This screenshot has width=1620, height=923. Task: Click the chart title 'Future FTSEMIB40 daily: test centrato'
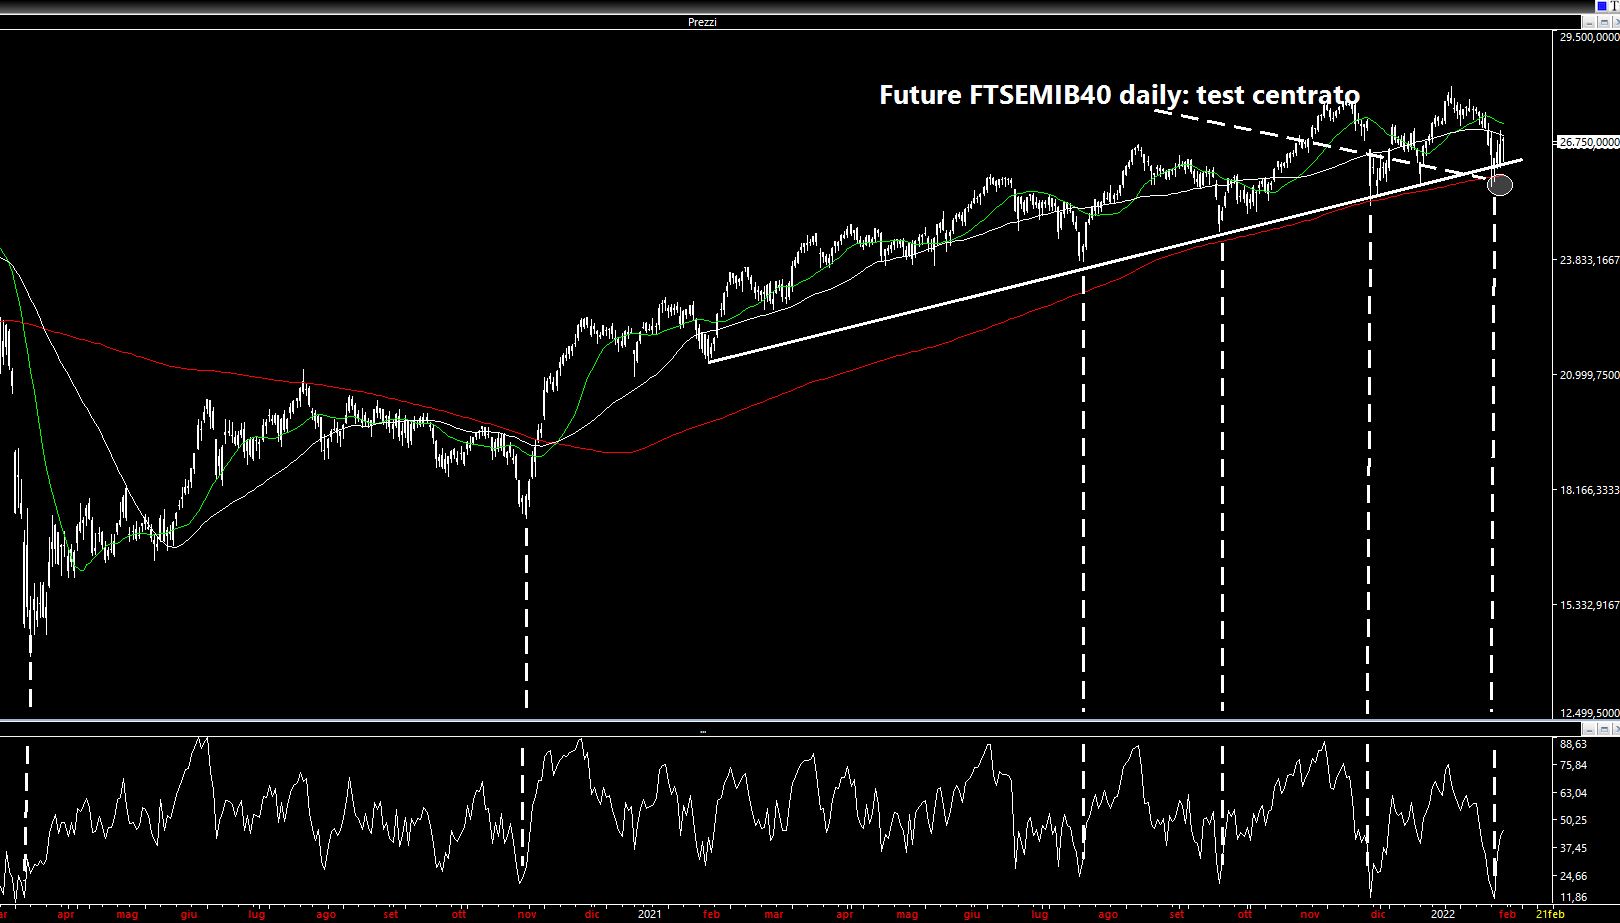pyautogui.click(x=1119, y=95)
